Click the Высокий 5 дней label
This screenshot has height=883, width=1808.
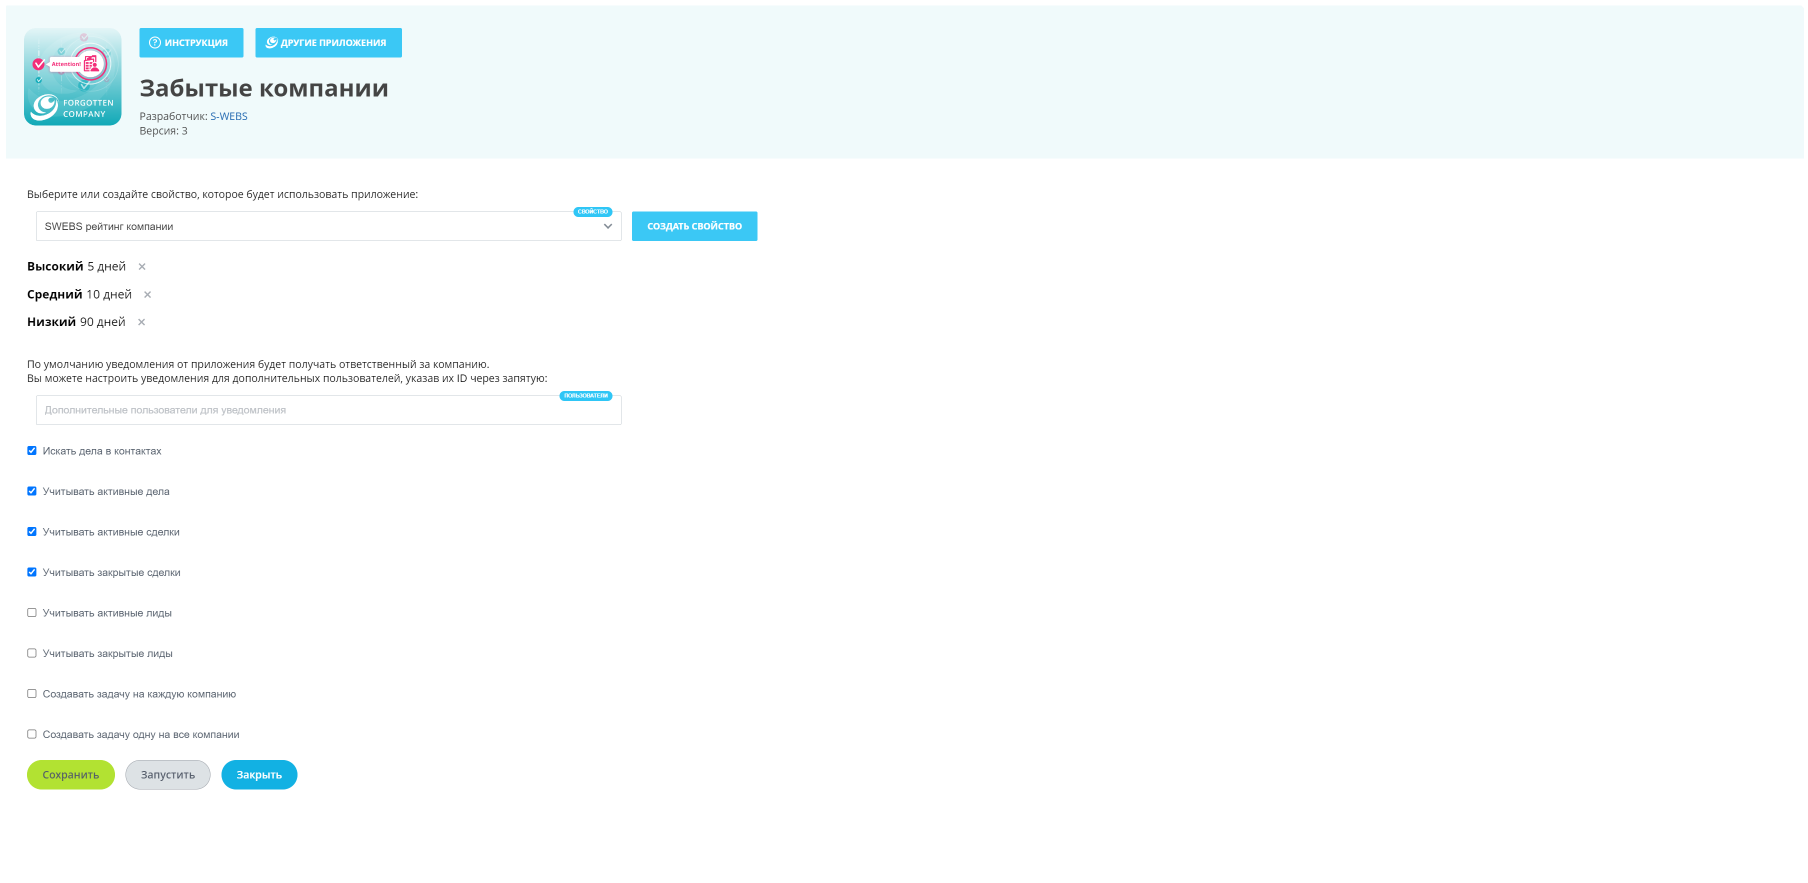[76, 267]
